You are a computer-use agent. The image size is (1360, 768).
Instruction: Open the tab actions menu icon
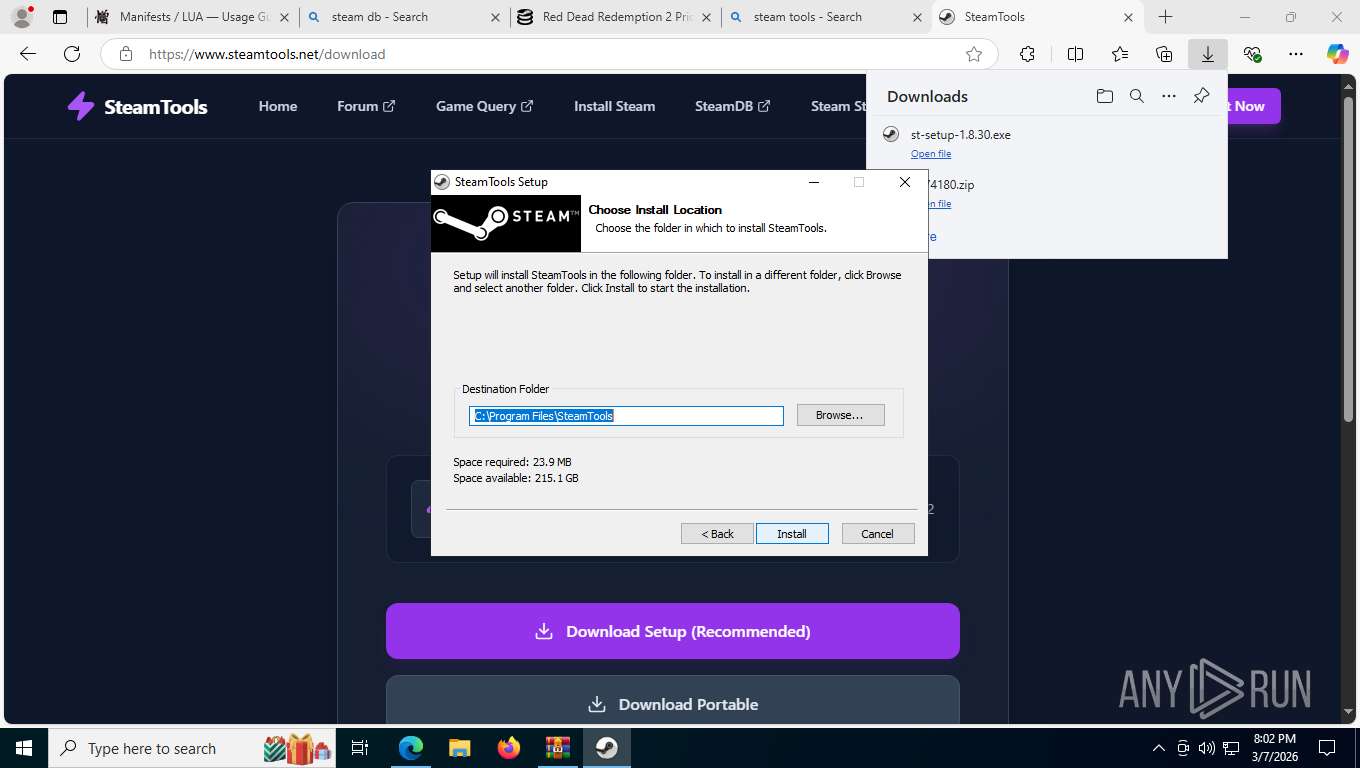click(60, 17)
